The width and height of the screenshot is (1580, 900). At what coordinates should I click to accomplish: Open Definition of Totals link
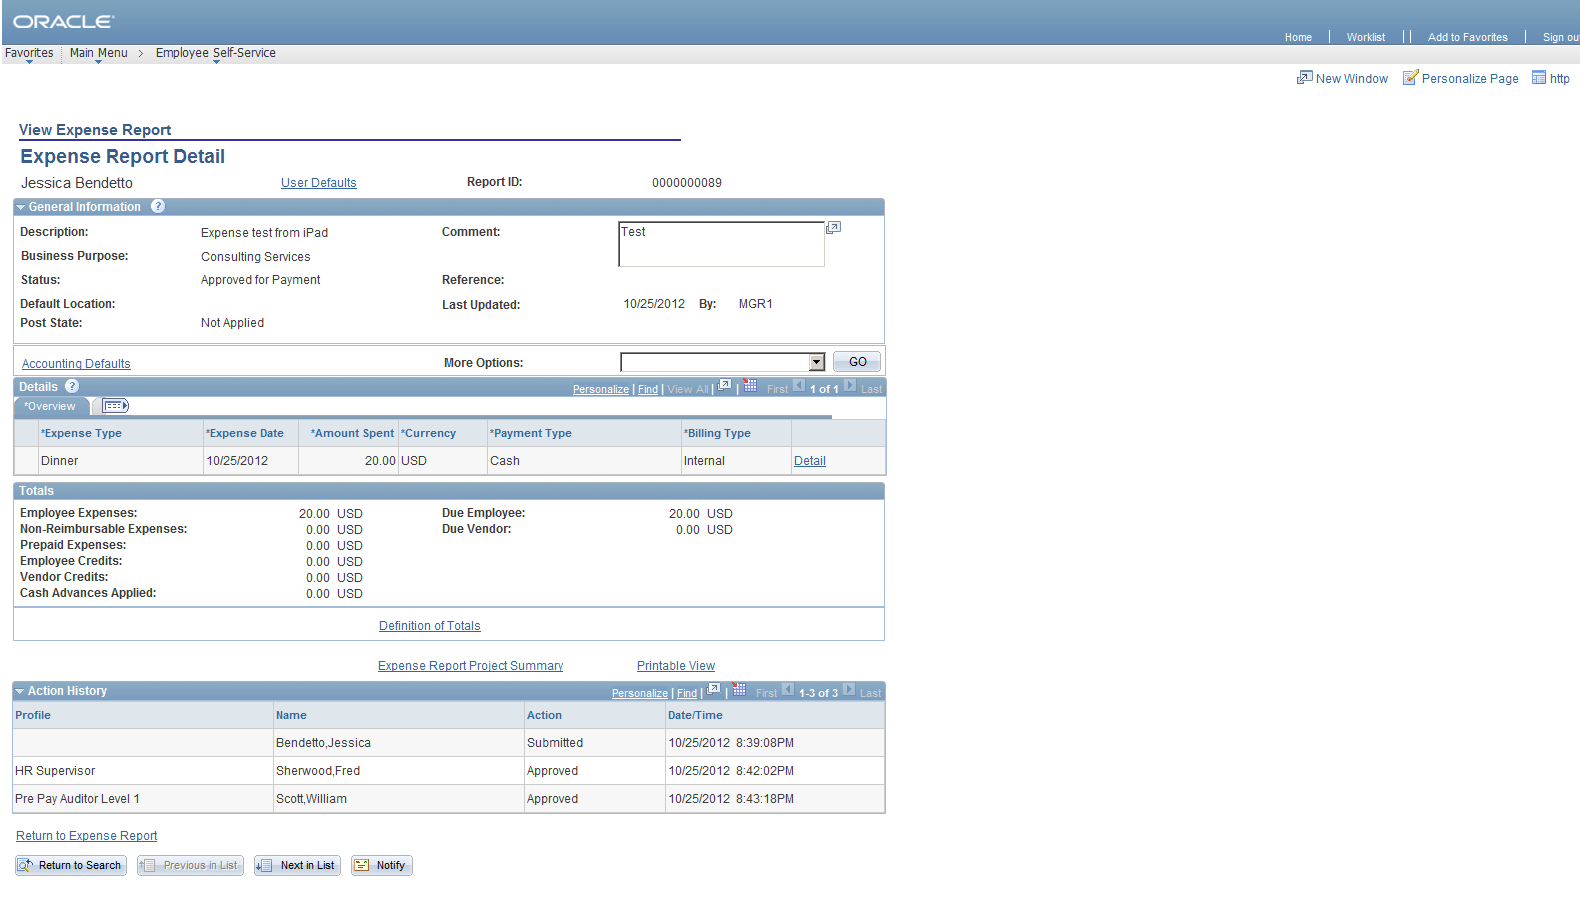pyautogui.click(x=429, y=626)
